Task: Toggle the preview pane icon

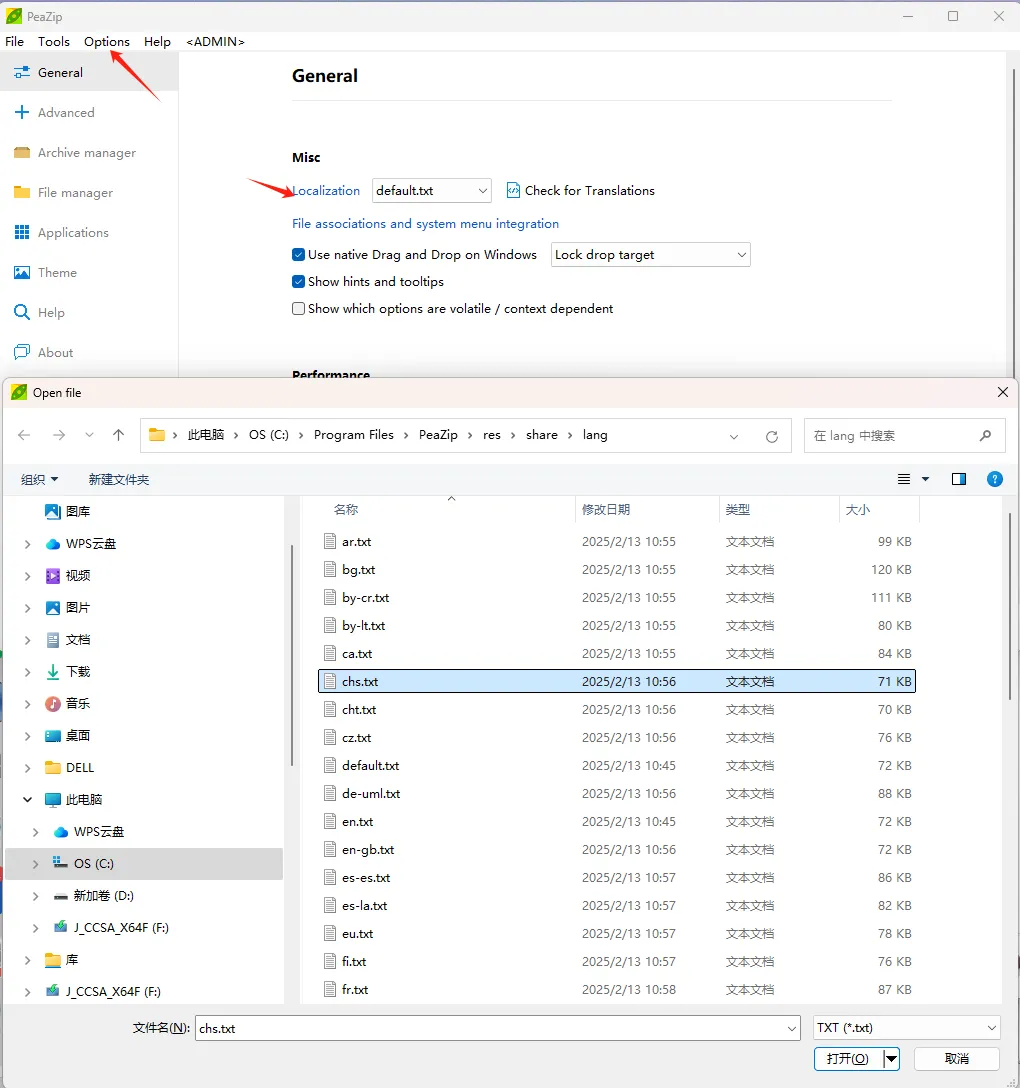Action: 959,479
